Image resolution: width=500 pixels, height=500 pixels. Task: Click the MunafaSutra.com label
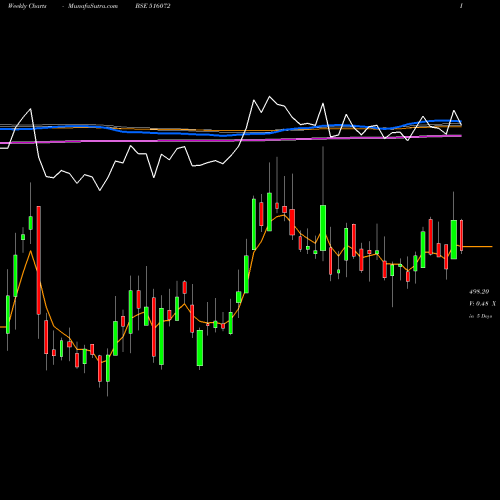click(93, 6)
